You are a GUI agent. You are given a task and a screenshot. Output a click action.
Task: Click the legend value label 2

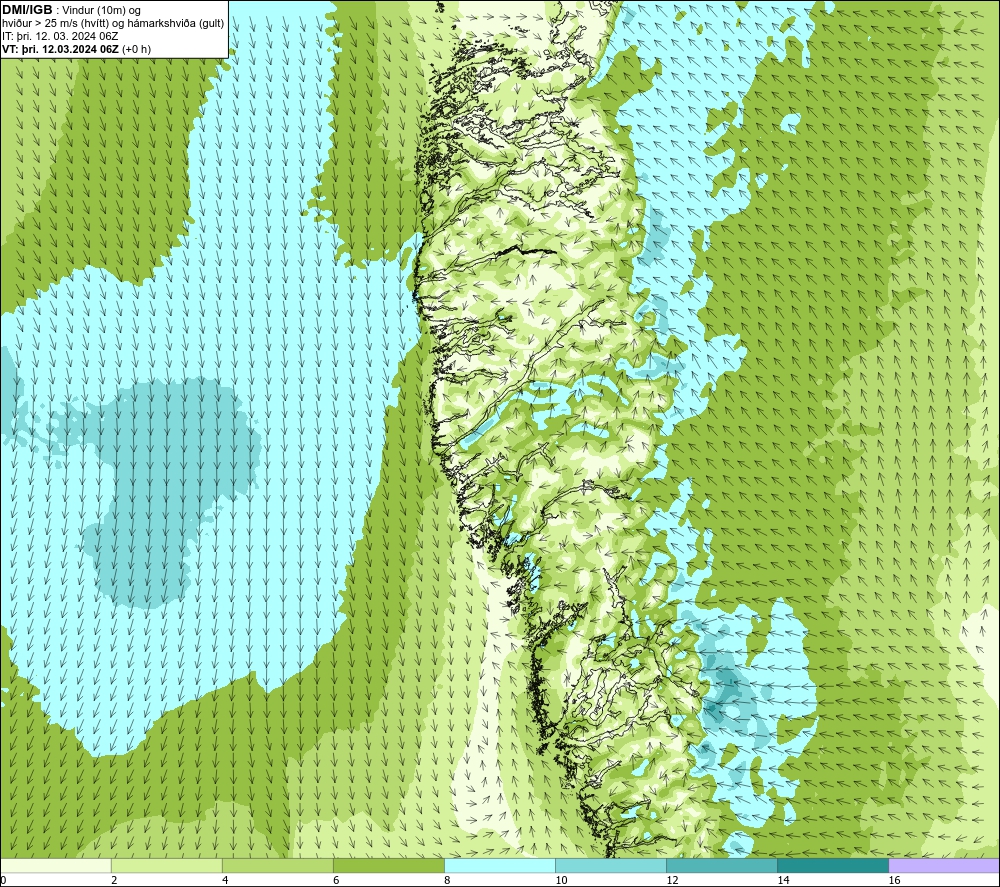click(x=114, y=881)
